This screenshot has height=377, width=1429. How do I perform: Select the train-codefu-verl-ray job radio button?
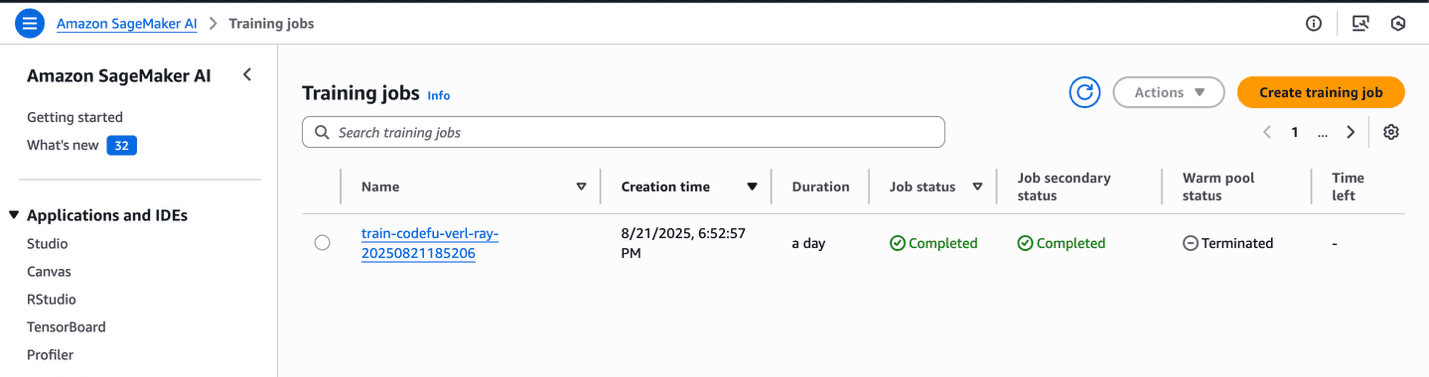pos(322,243)
